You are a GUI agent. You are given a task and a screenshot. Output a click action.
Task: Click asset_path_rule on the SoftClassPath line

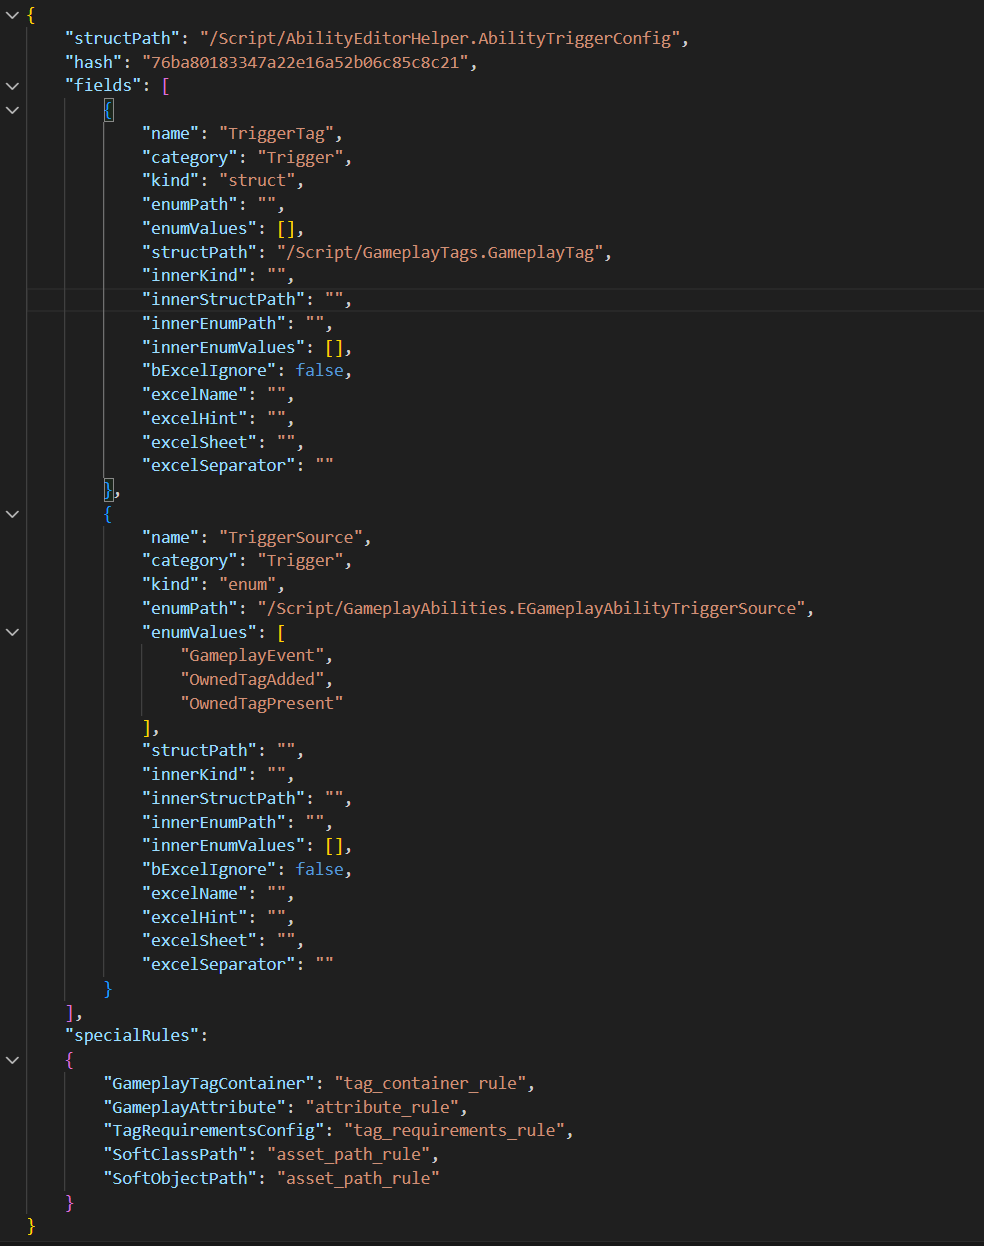tap(349, 1154)
